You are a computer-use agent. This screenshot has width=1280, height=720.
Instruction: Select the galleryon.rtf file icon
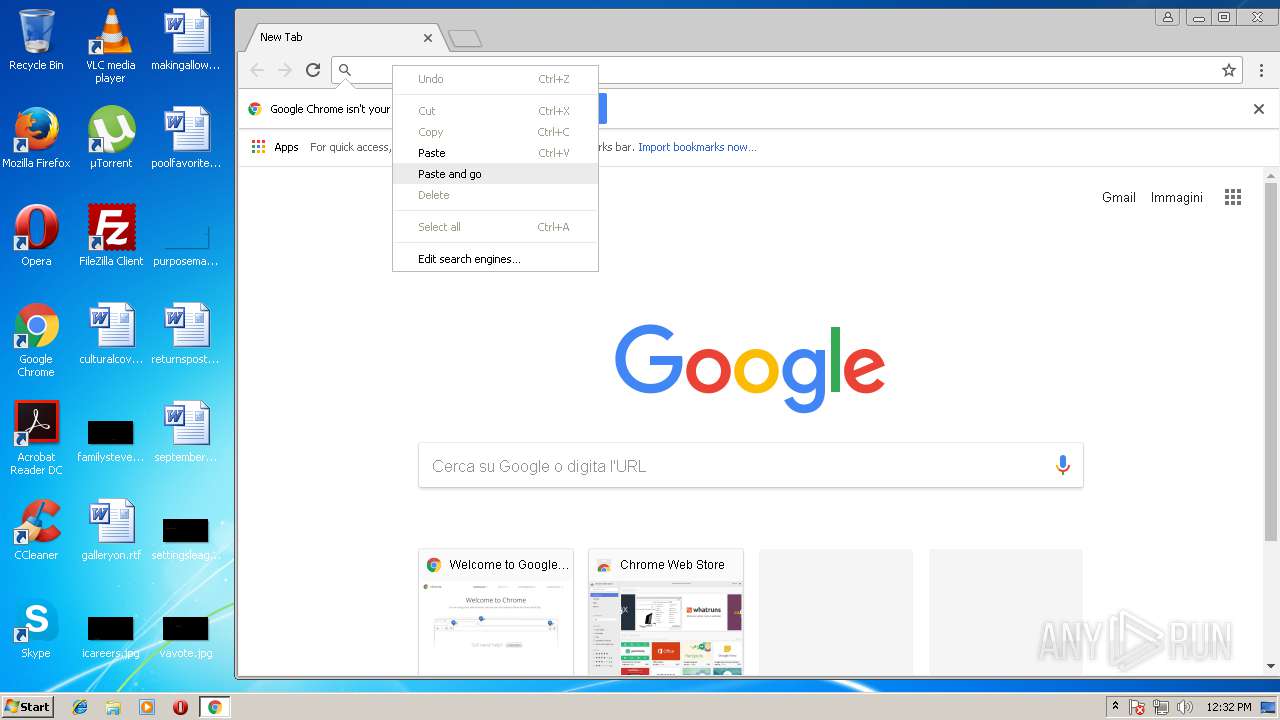click(111, 530)
